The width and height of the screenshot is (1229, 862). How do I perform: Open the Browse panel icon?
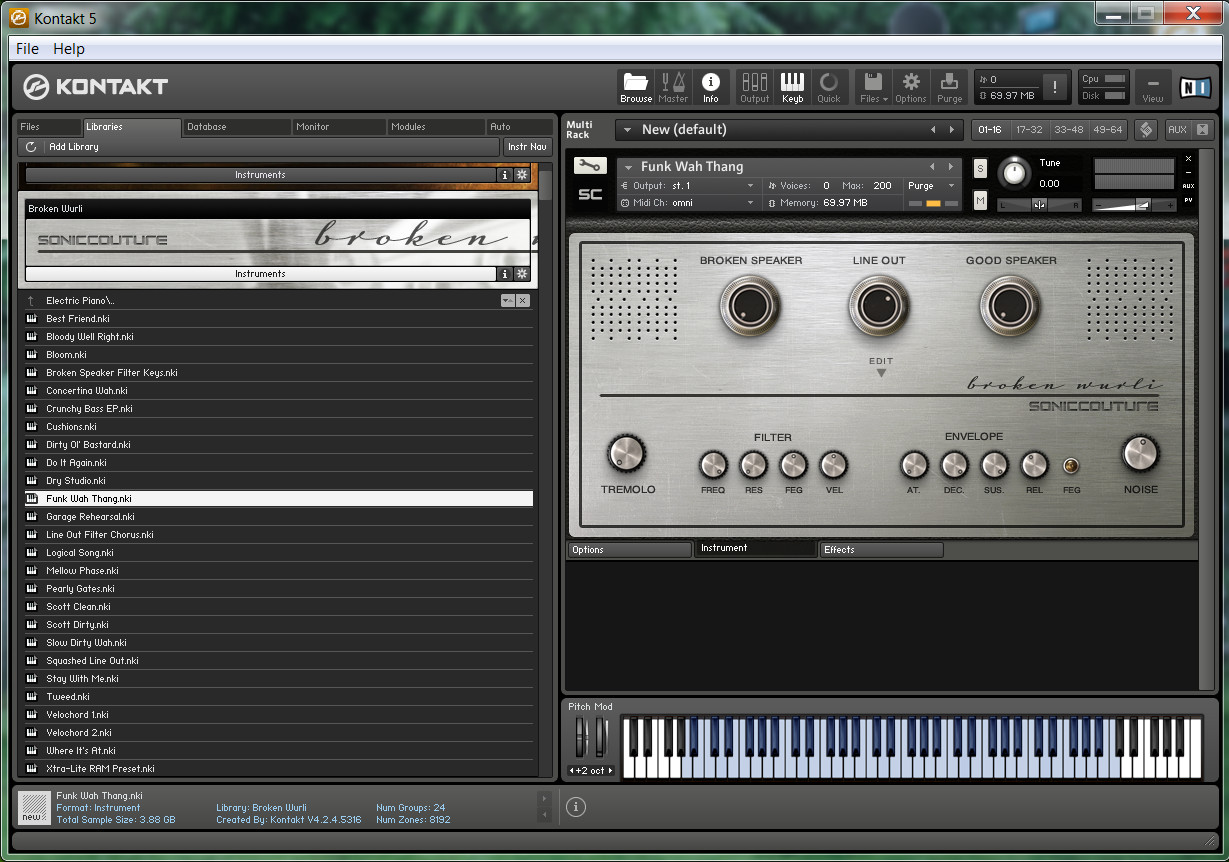coord(636,86)
